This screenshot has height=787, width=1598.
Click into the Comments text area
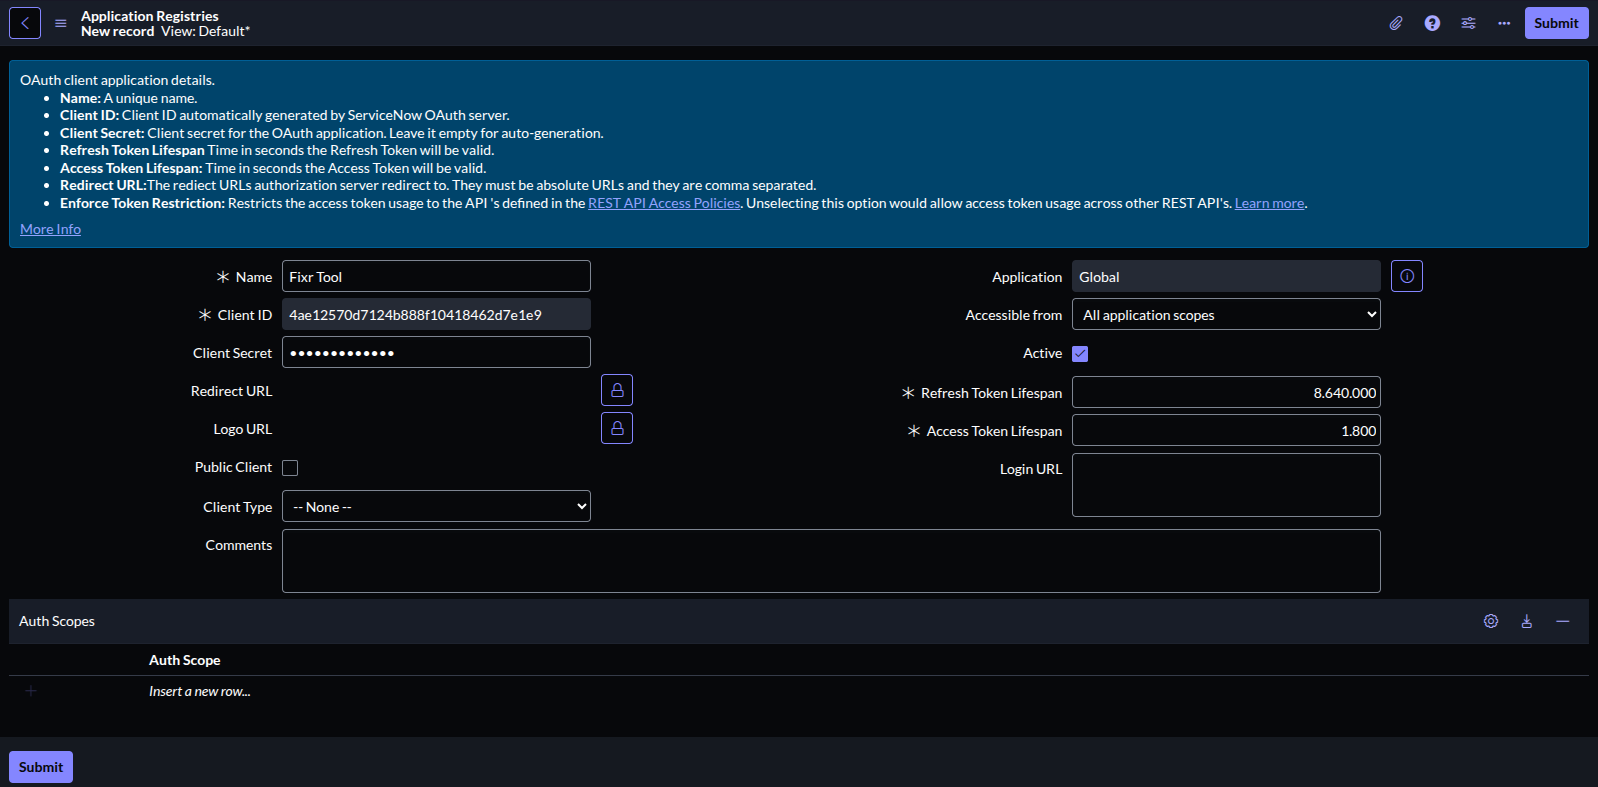pos(831,561)
